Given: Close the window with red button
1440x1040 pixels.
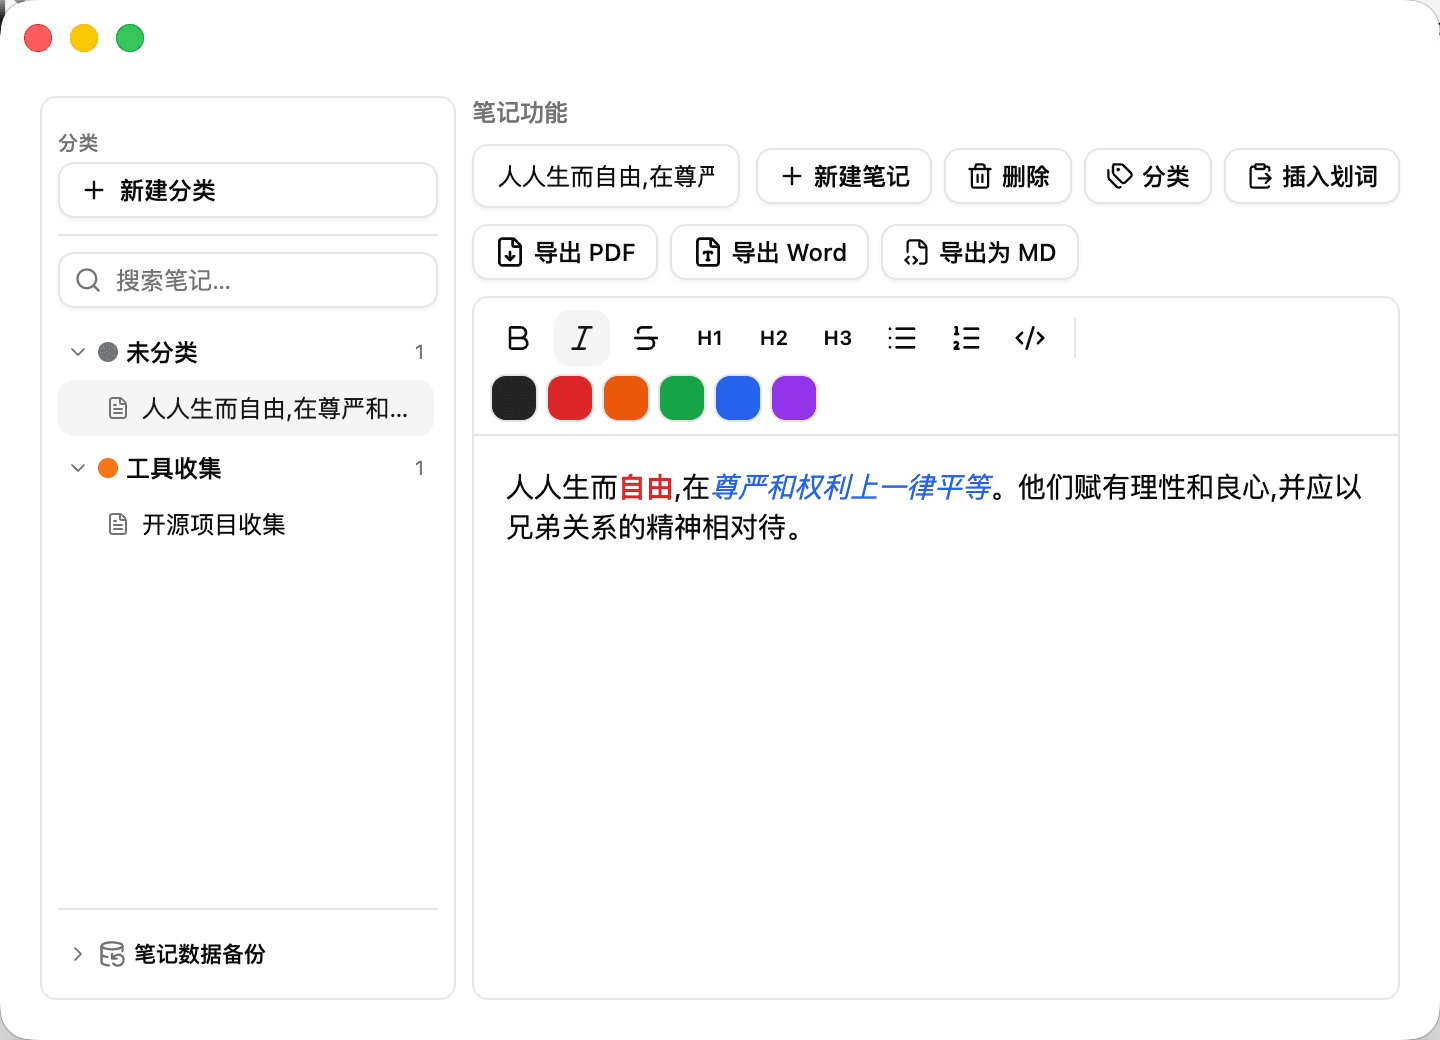Looking at the screenshot, I should 38,38.
